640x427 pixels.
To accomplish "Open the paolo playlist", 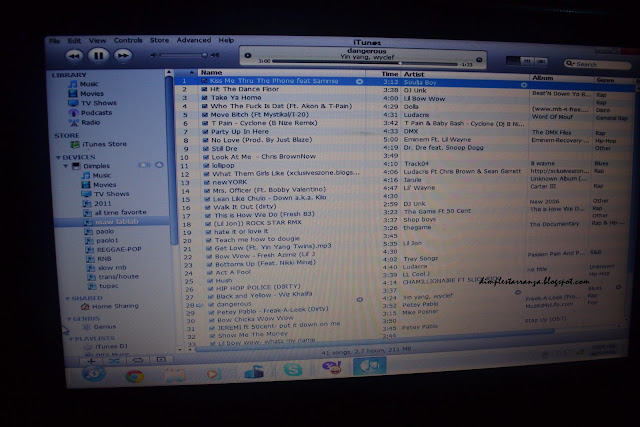I will [105, 231].
